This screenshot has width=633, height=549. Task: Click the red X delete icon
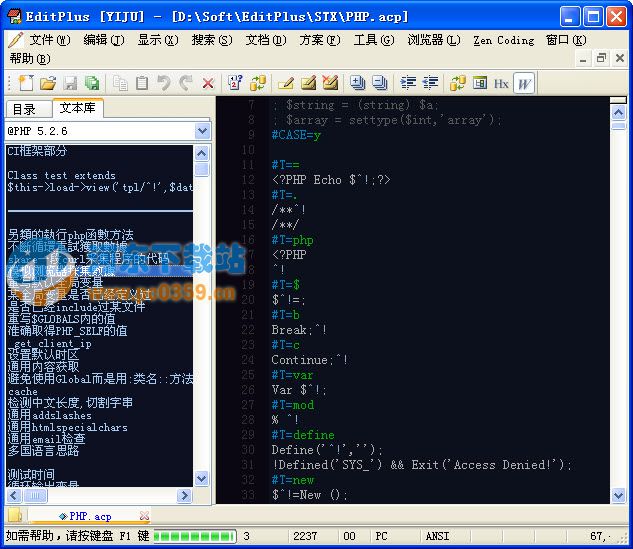208,84
